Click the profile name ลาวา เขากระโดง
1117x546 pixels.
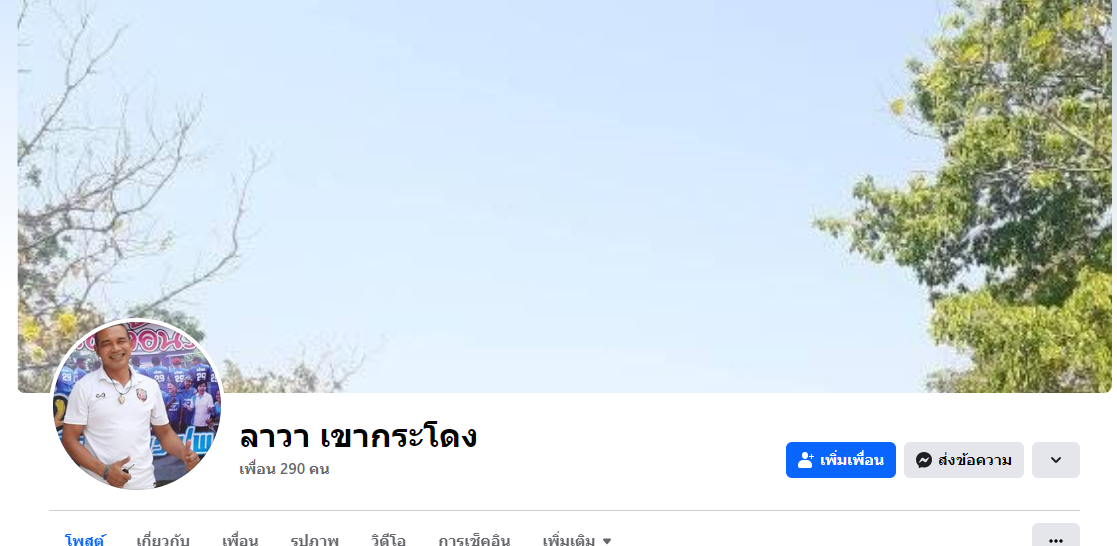[358, 436]
